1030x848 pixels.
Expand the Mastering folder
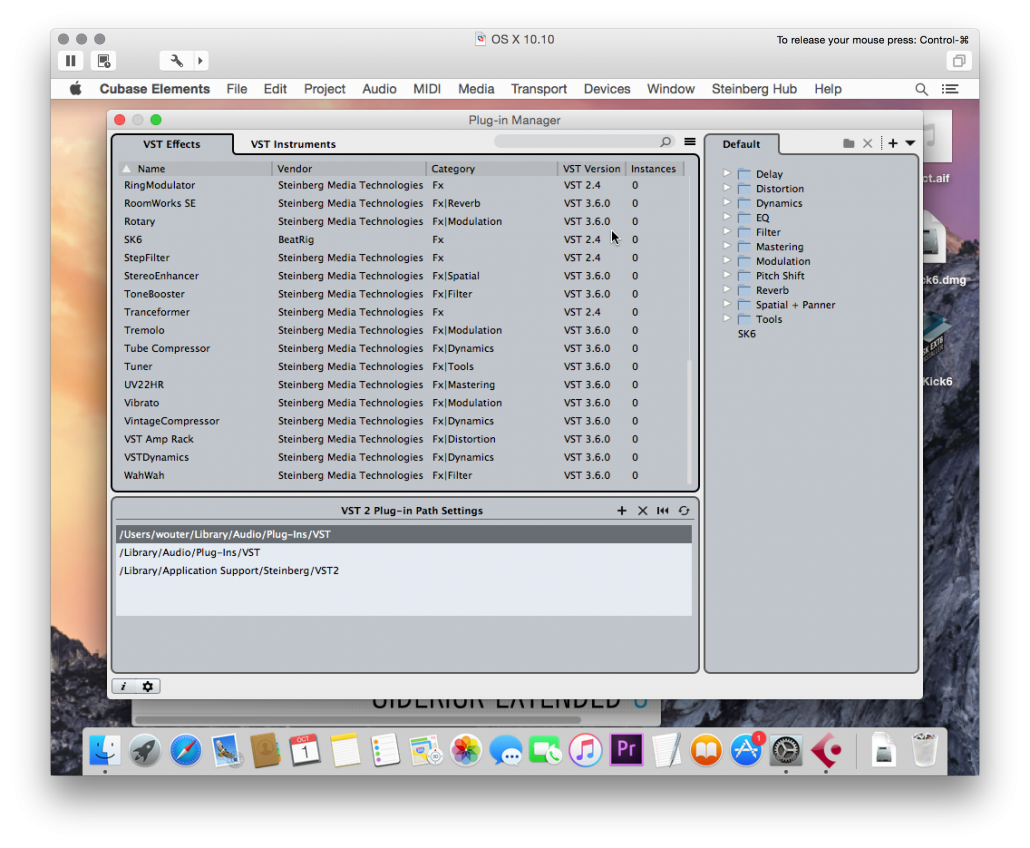[727, 246]
